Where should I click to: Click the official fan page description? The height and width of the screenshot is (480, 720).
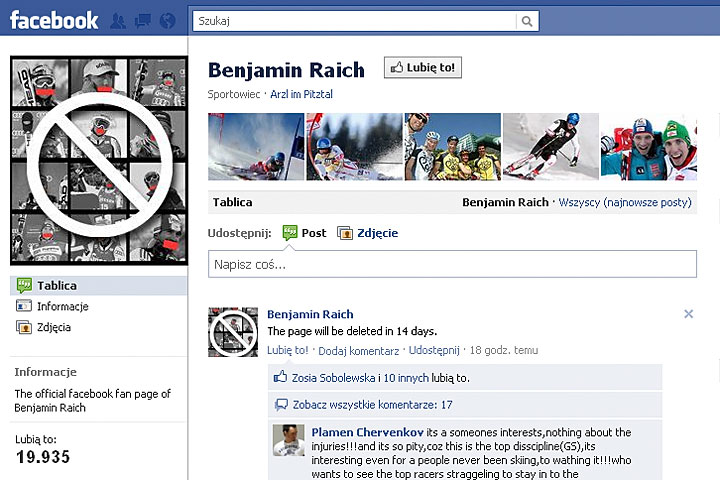(92, 401)
